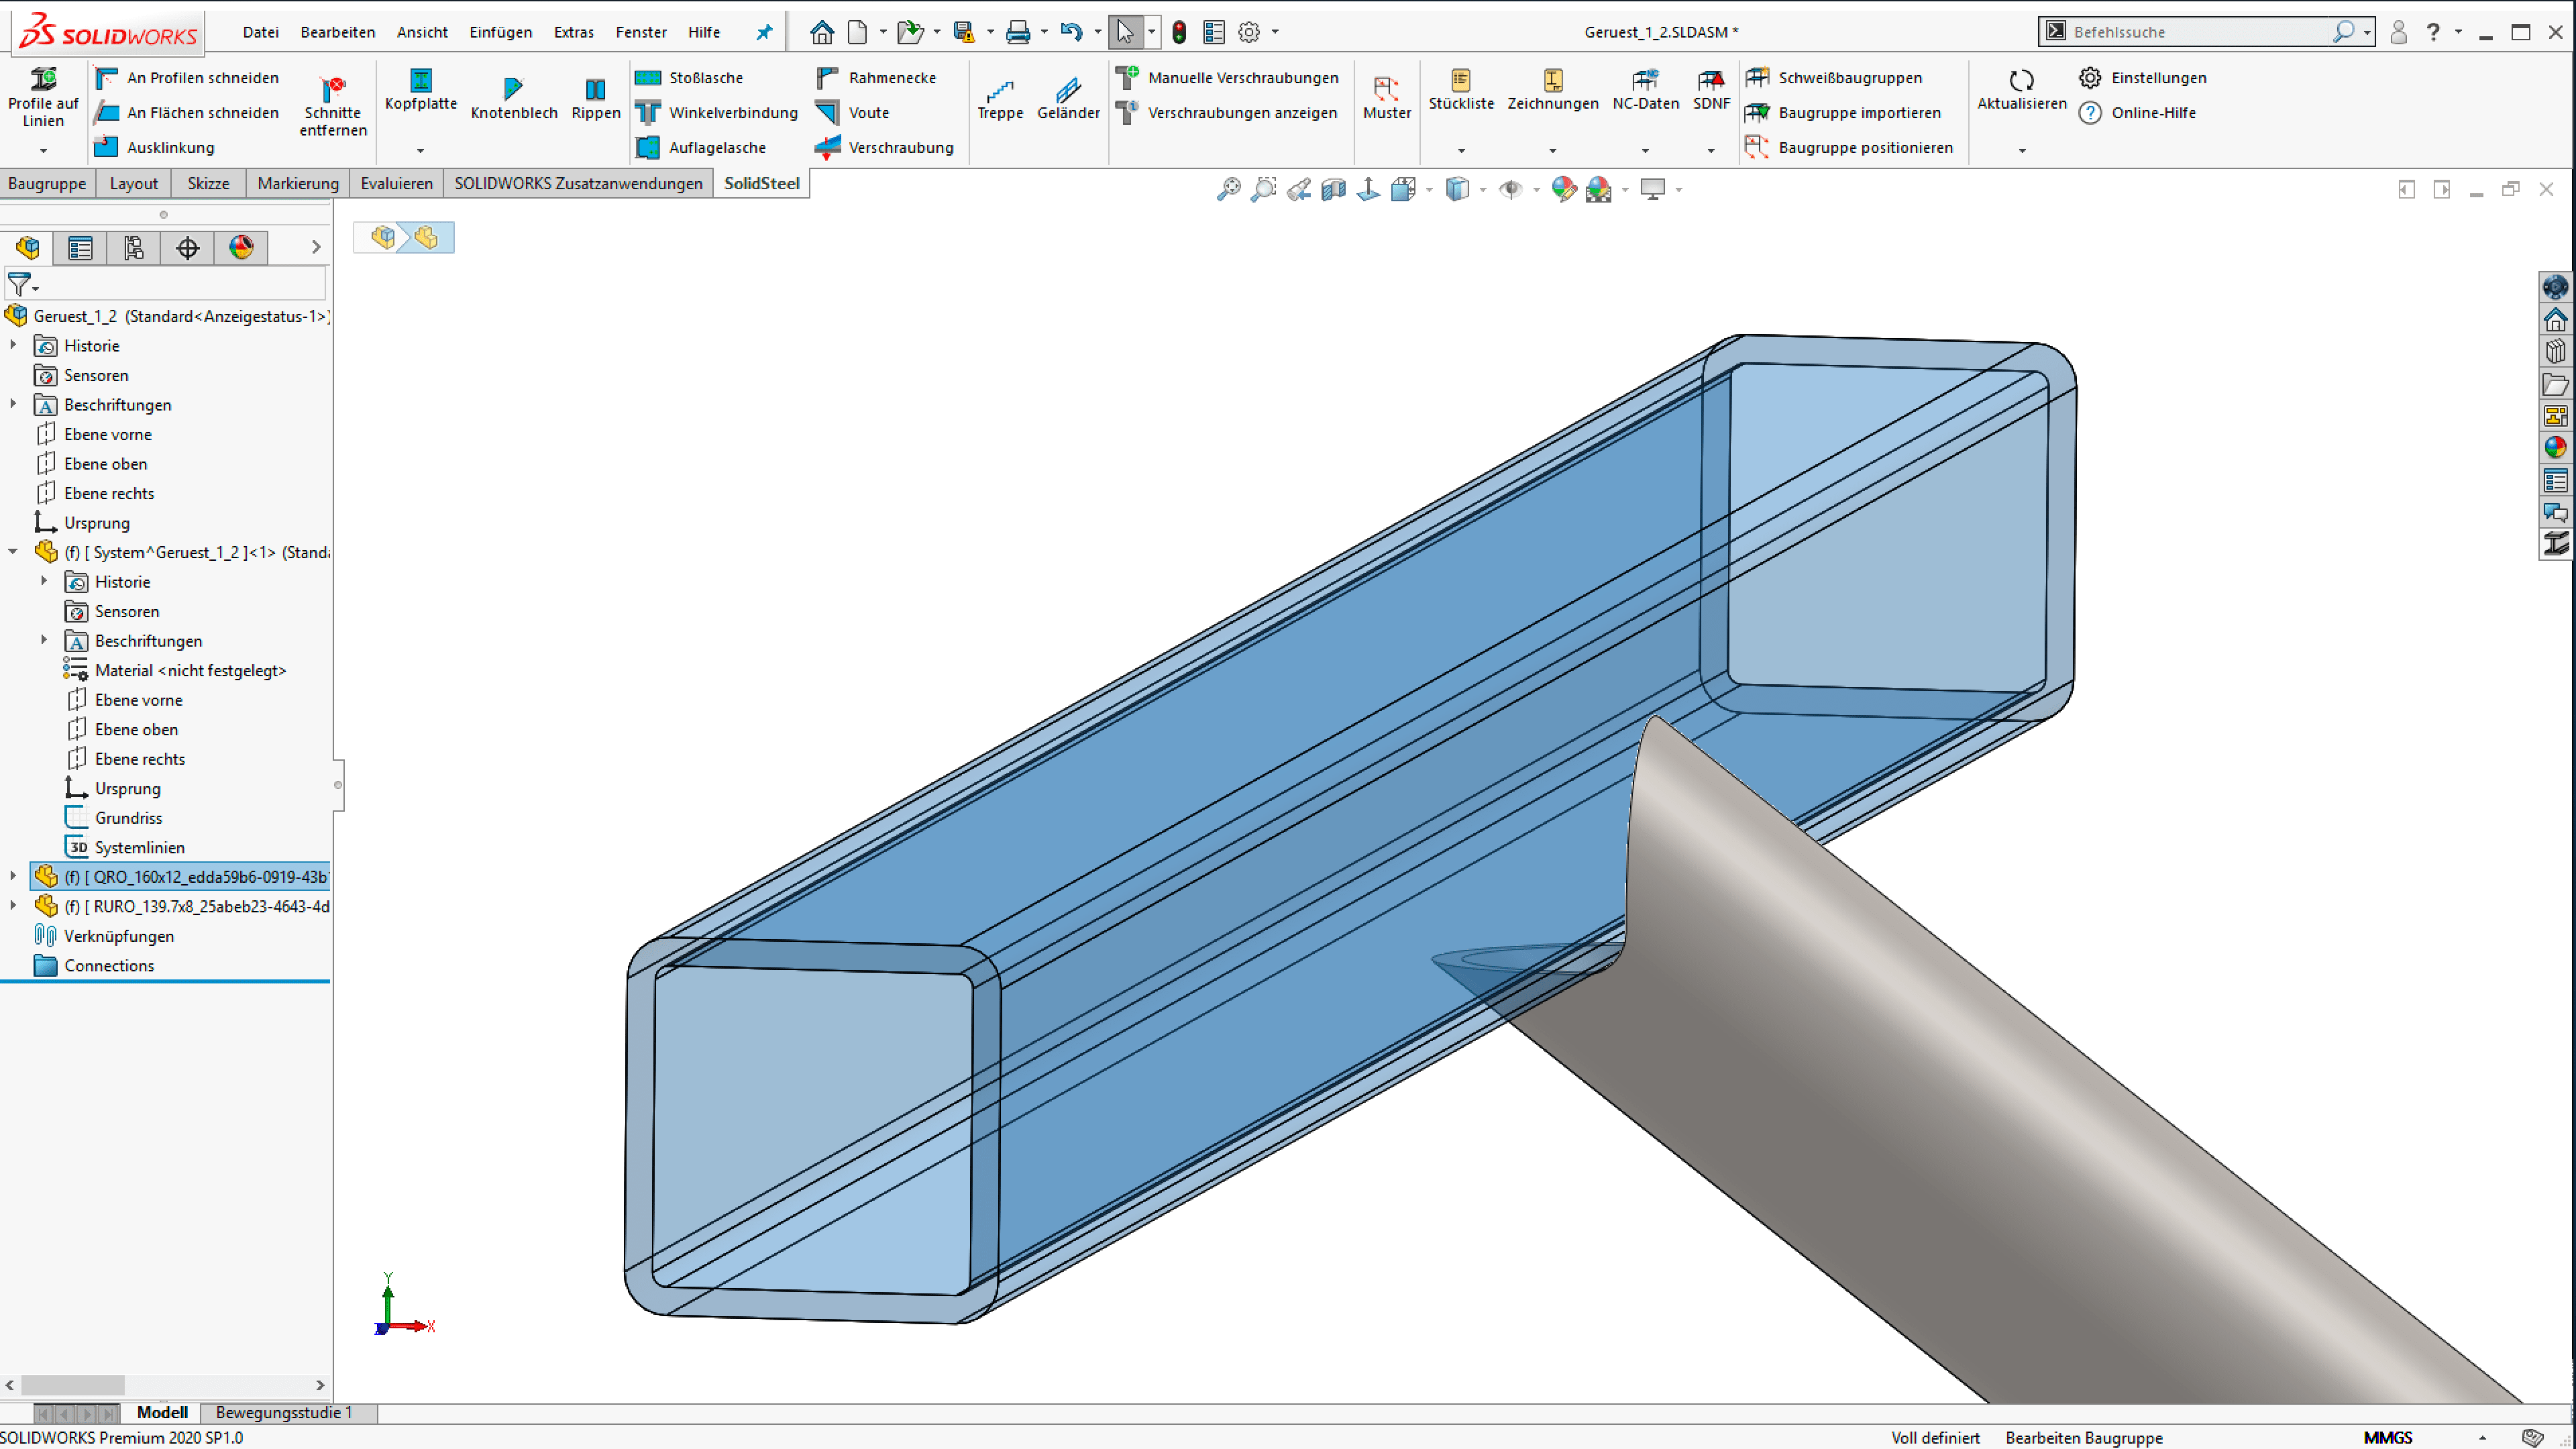
Task: Expand the top-level Beschriftungen node
Action: (13, 404)
